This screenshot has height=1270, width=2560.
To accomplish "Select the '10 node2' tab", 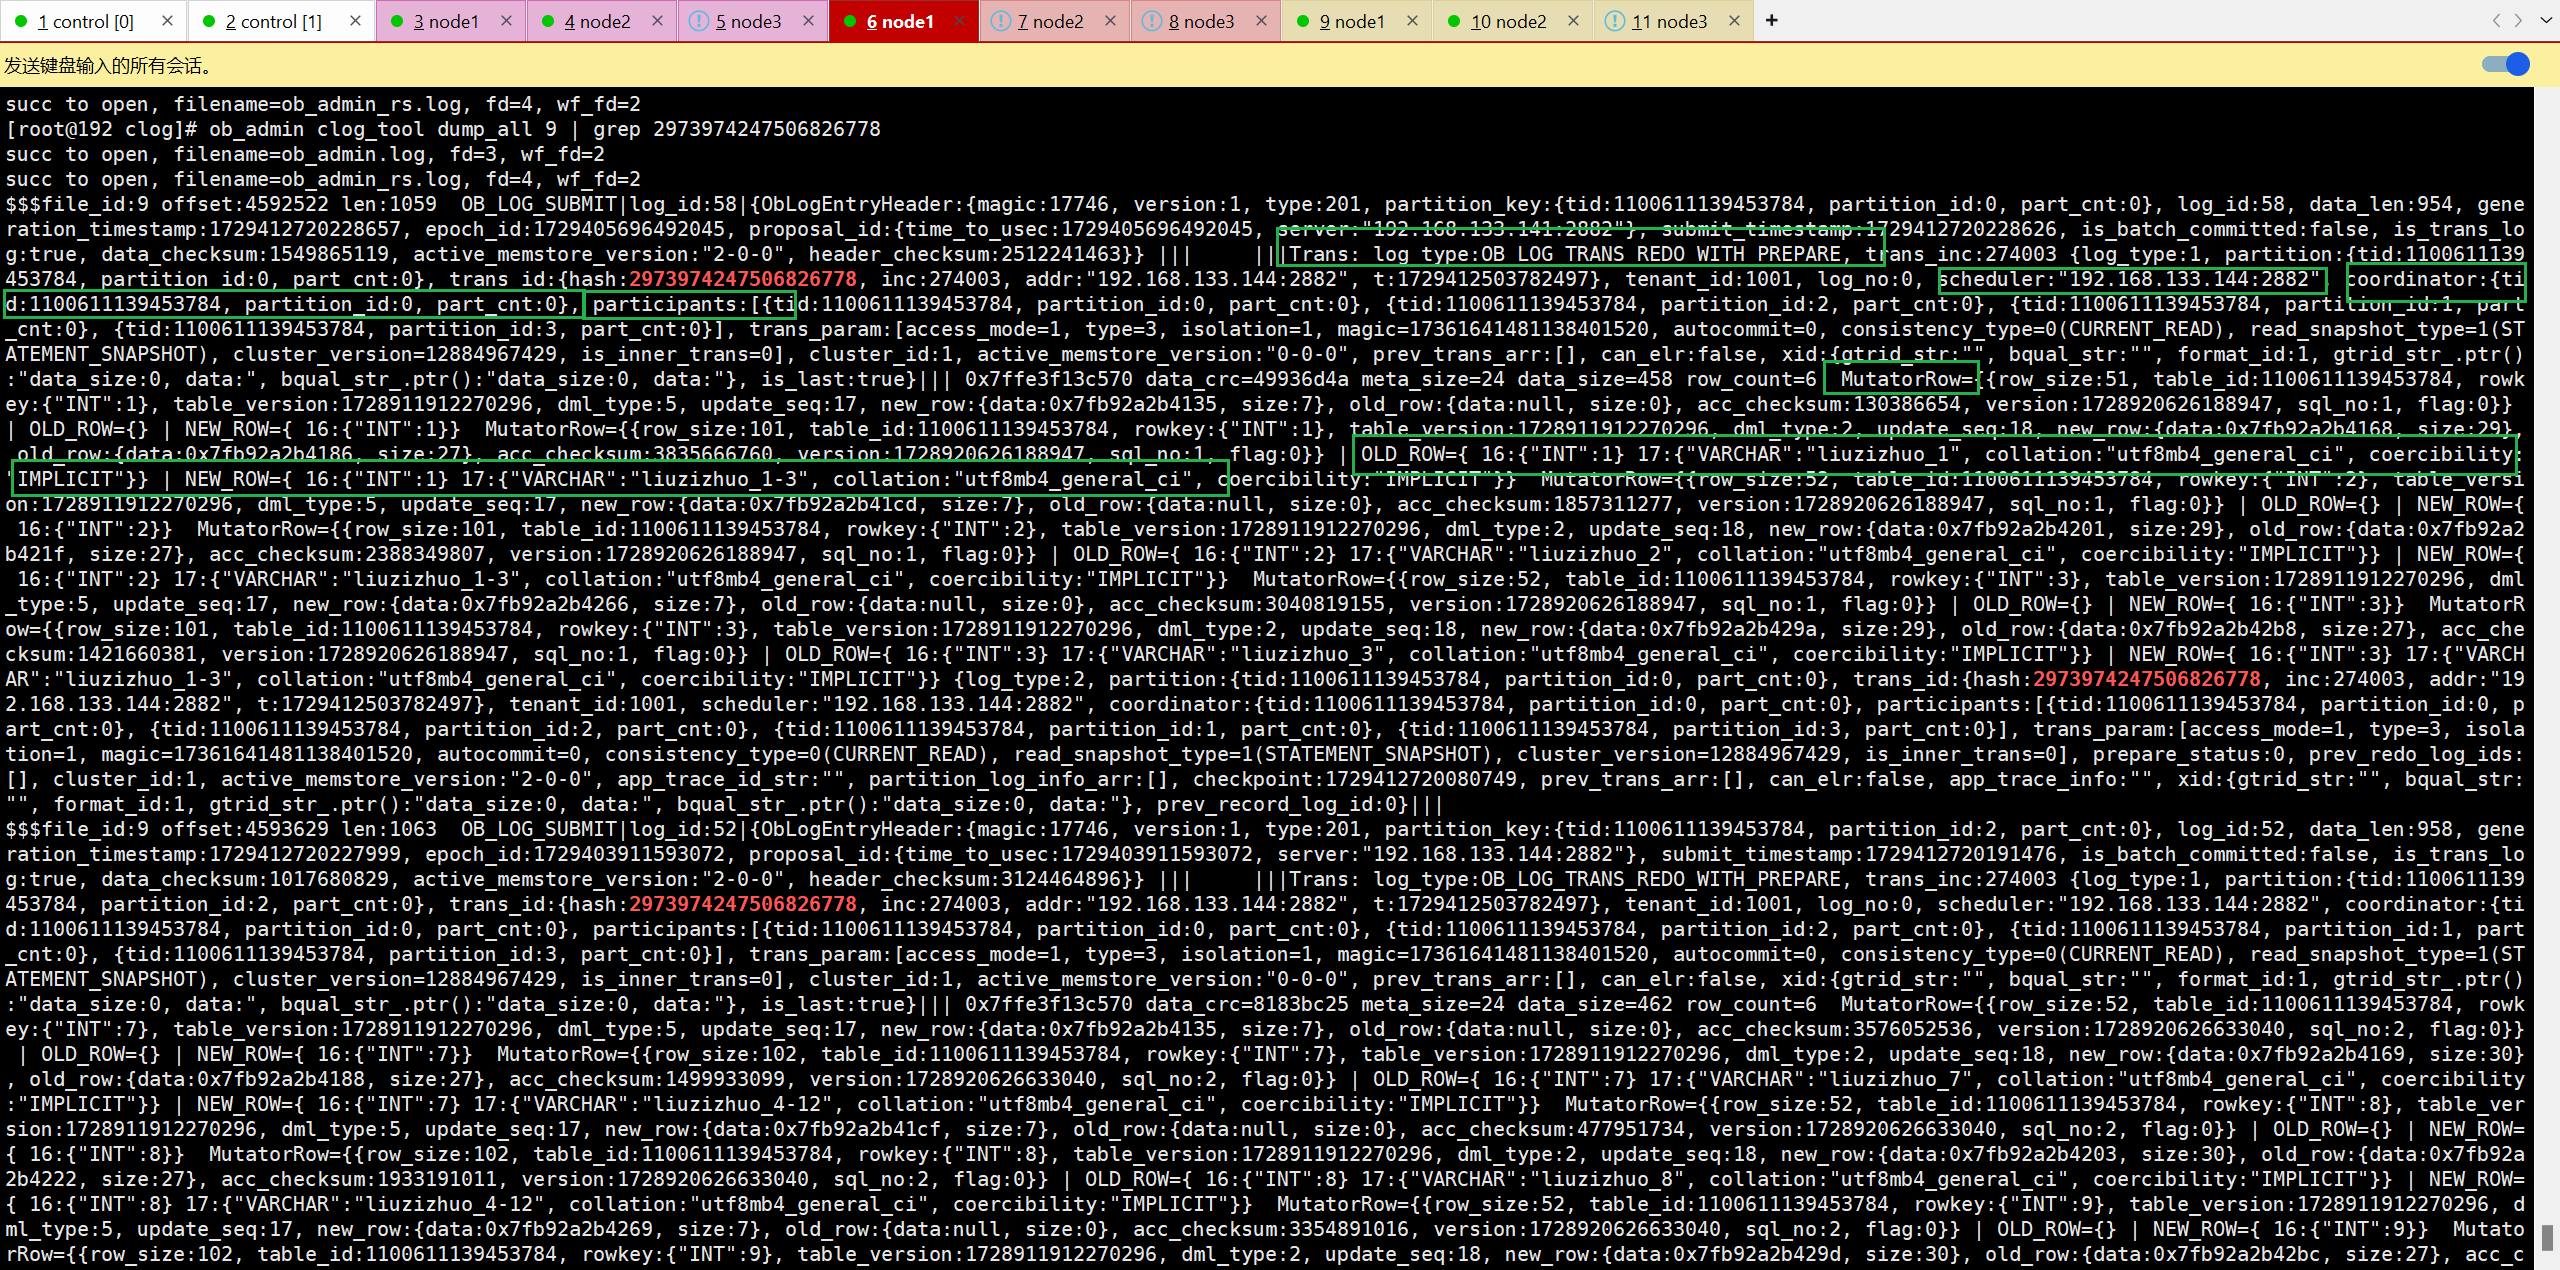I will point(1508,21).
